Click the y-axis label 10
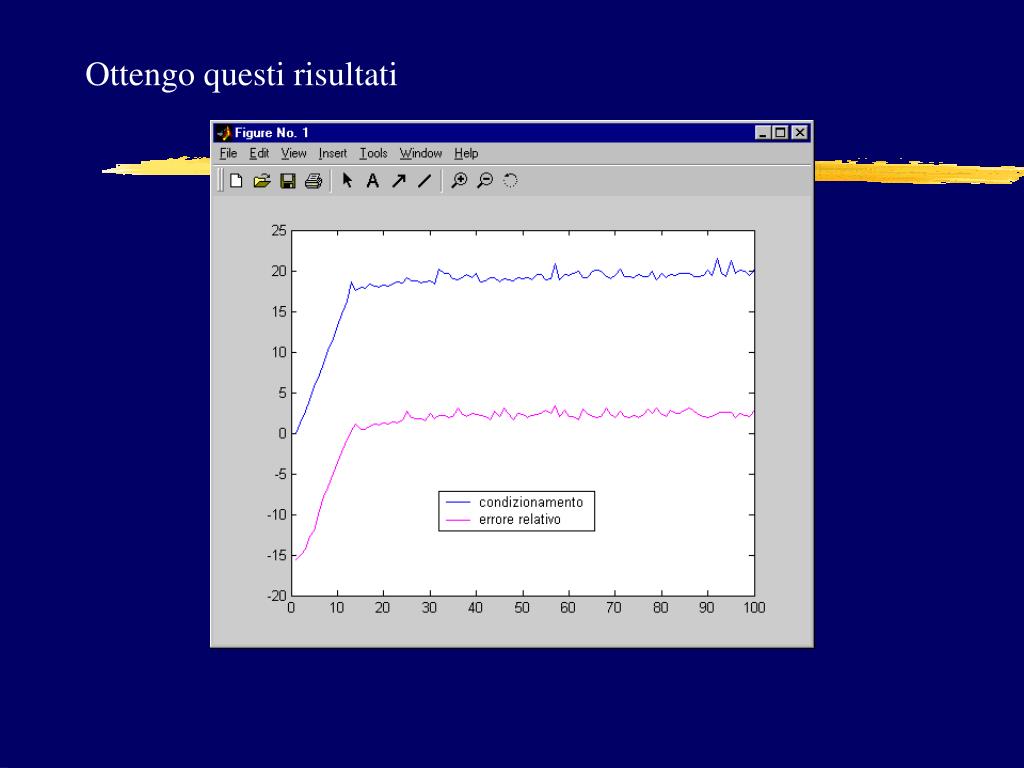Image resolution: width=1024 pixels, height=768 pixels. [279, 352]
